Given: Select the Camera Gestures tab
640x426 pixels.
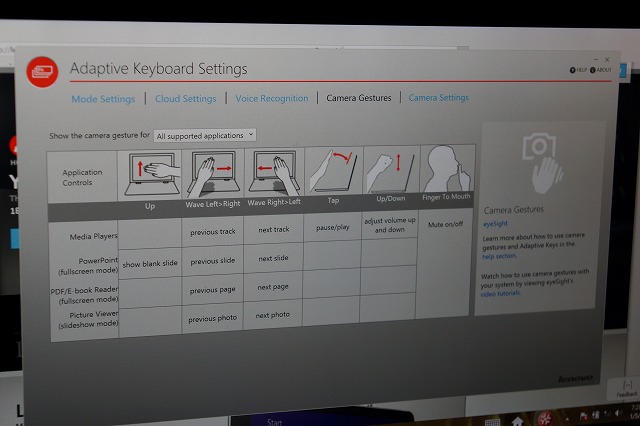Looking at the screenshot, I should [x=359, y=98].
